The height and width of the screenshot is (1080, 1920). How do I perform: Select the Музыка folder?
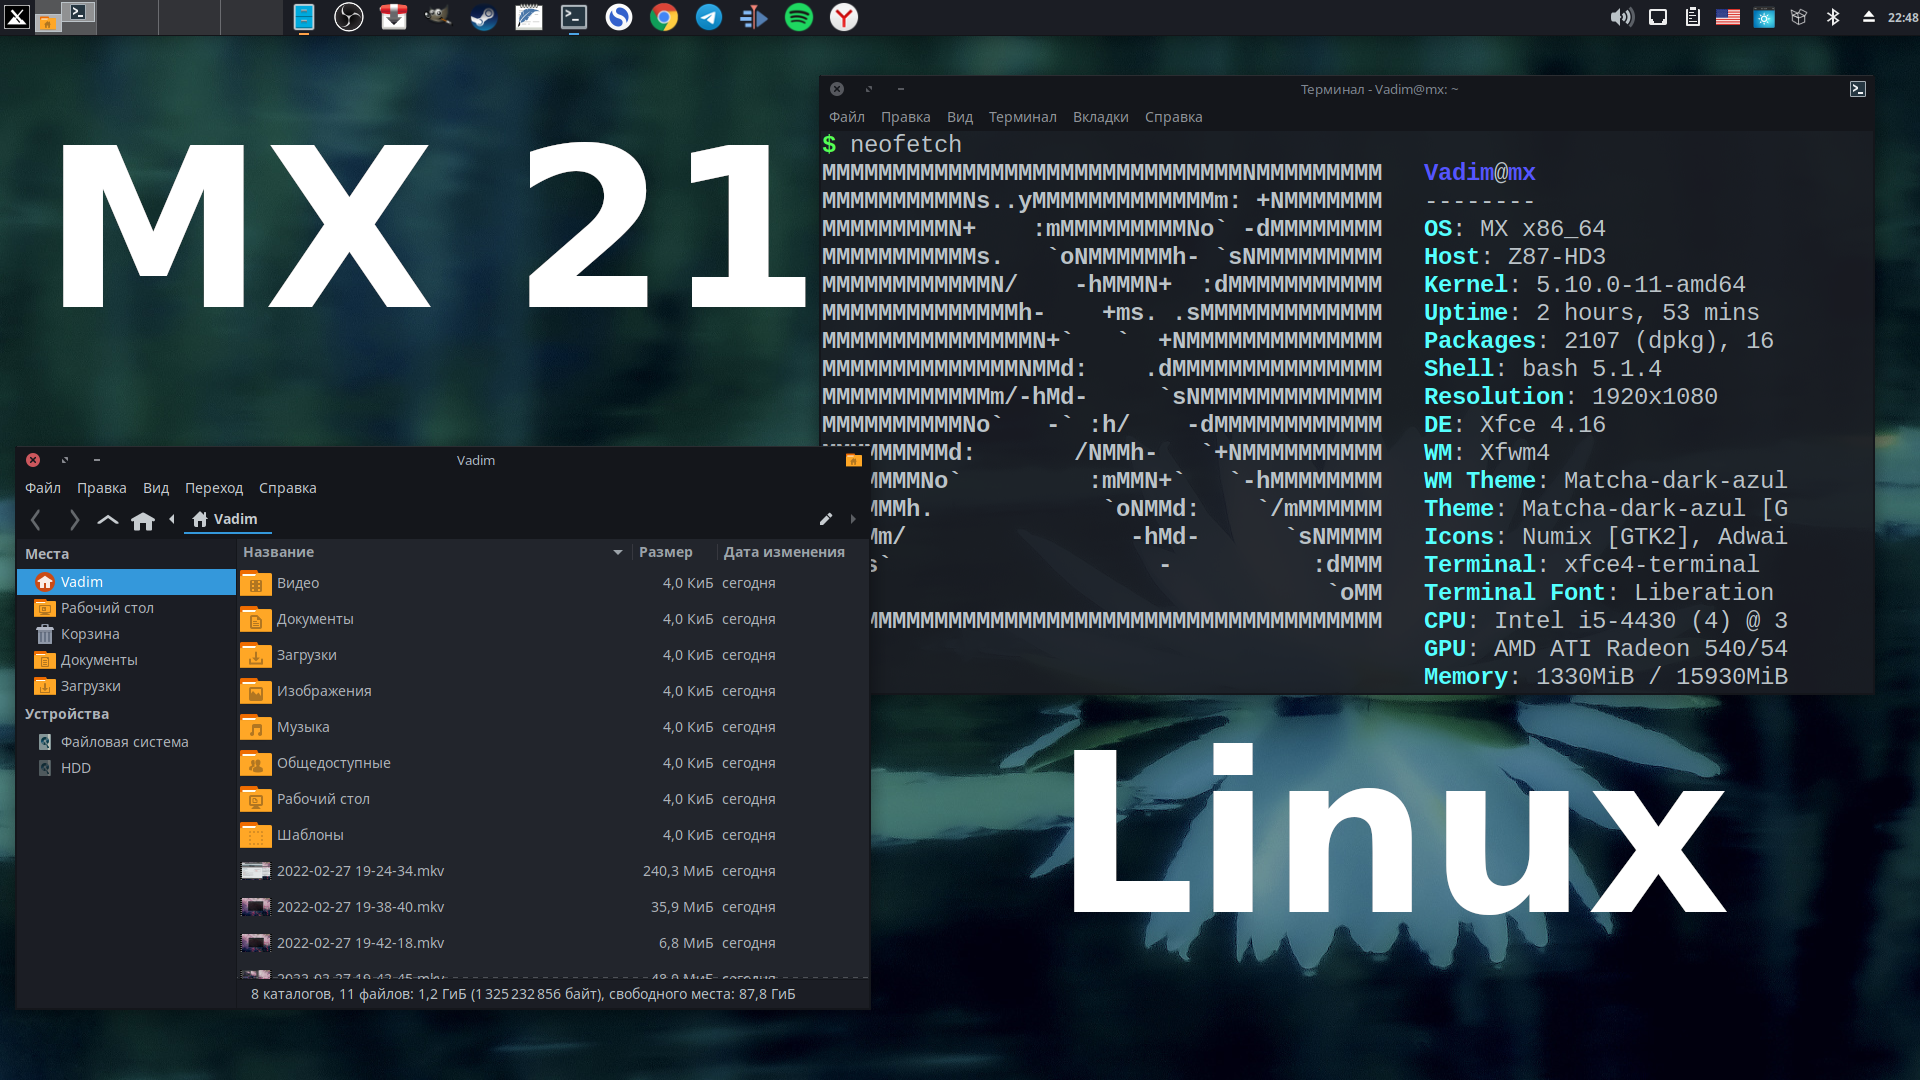tap(553, 727)
